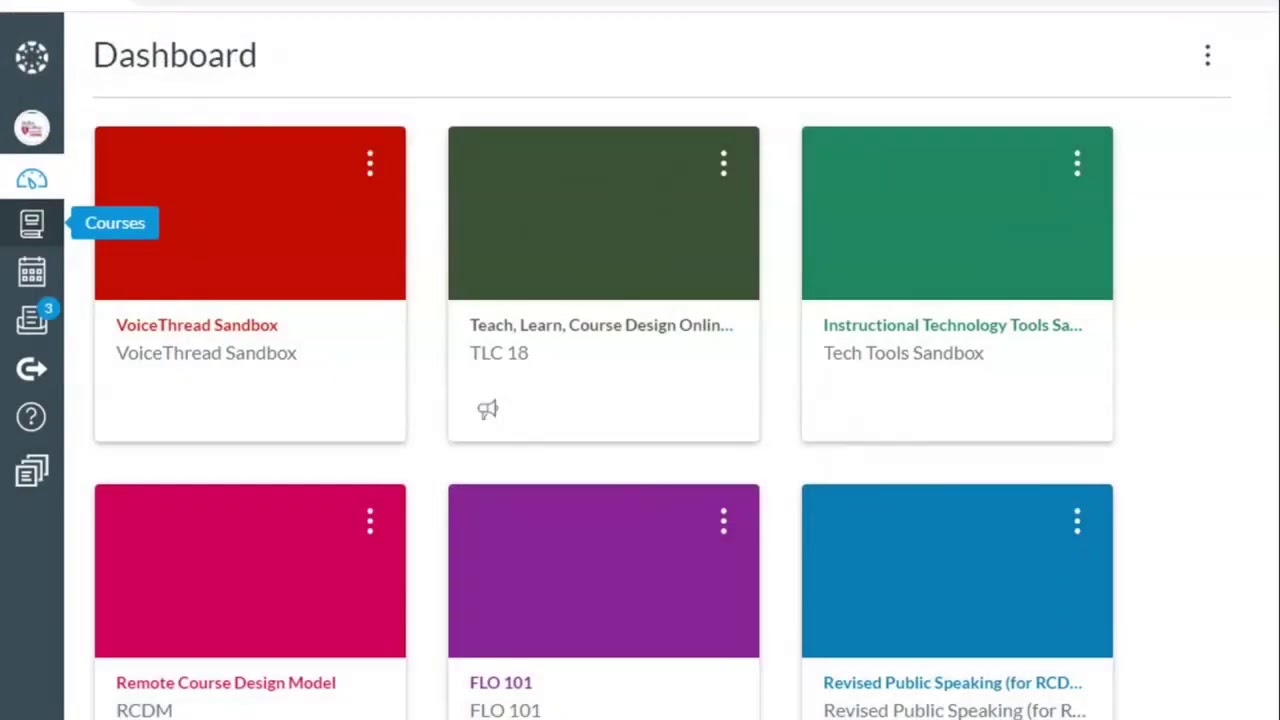
Task: Open the Teach, Learn, Course Design link
Action: (x=601, y=325)
